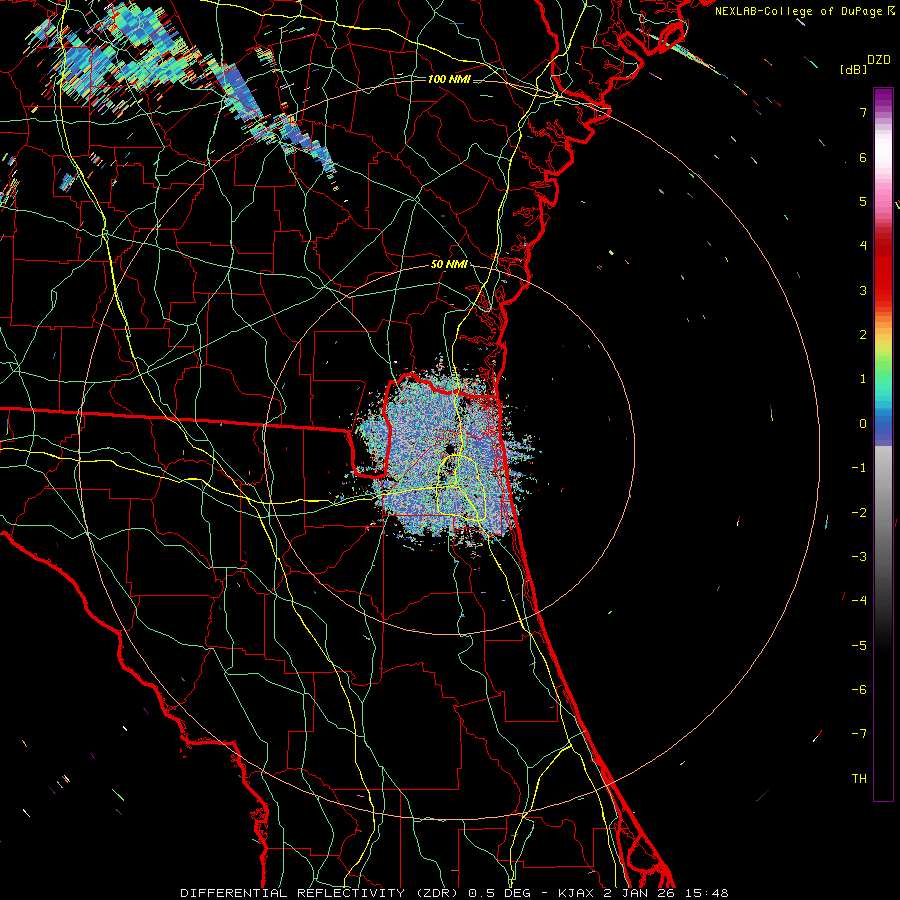Click the 7 value on color scale
The height and width of the screenshot is (900, 900).
[863, 112]
